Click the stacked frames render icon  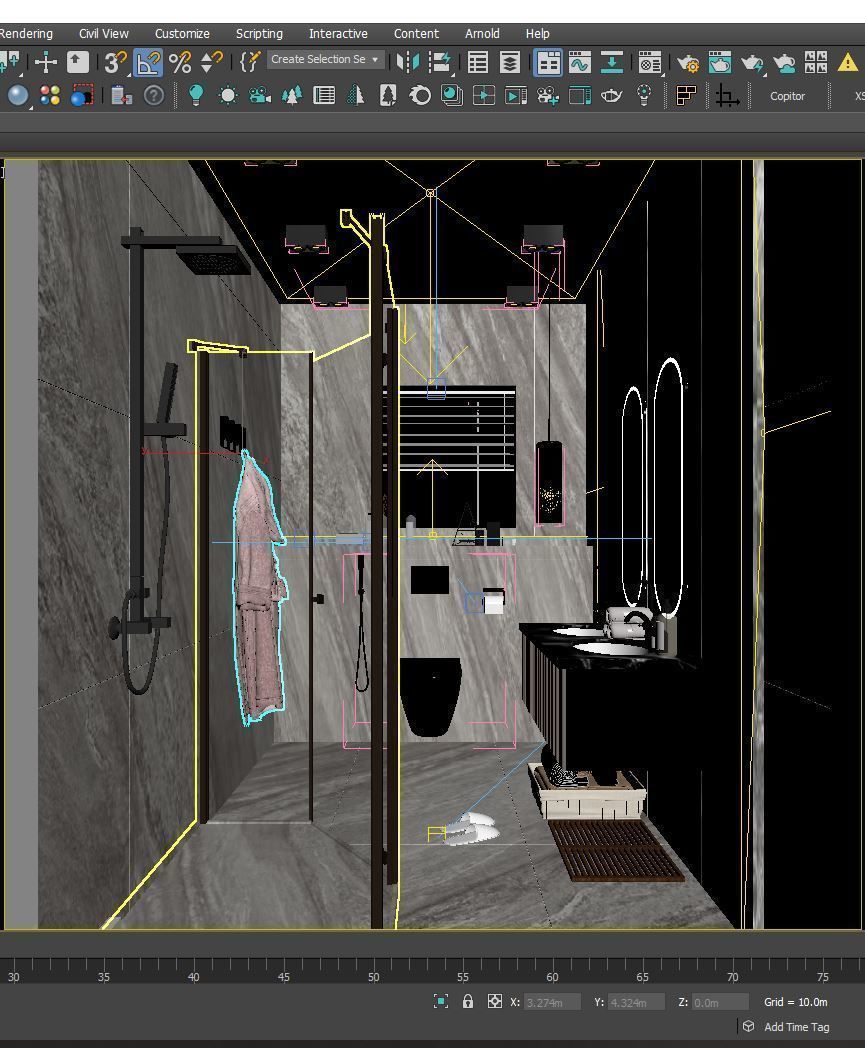click(453, 96)
